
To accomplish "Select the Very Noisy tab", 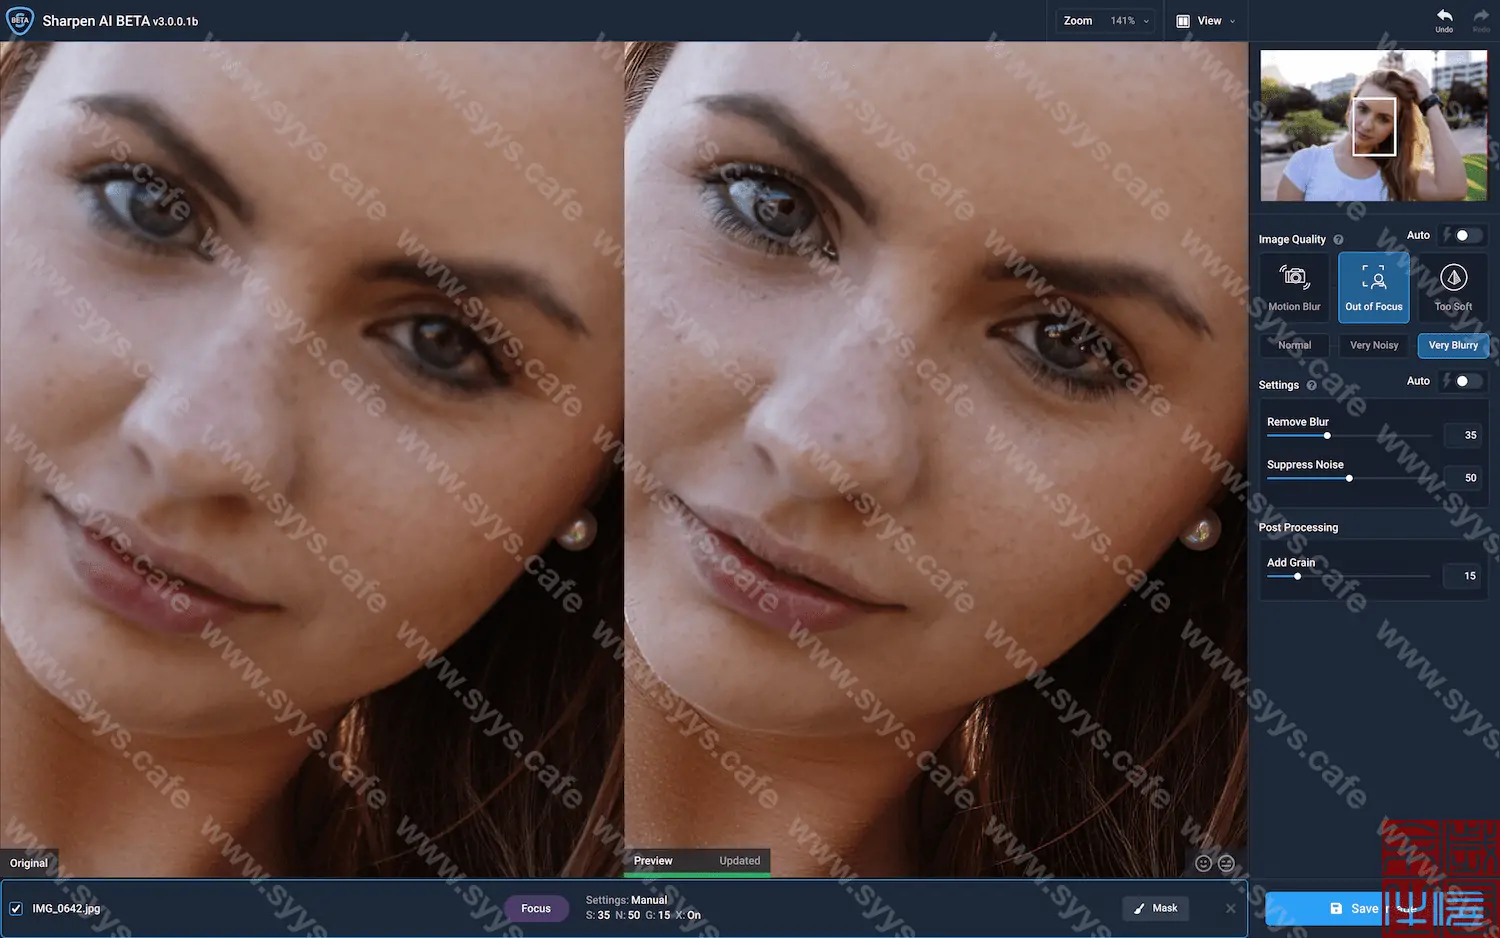I will click(x=1374, y=345).
